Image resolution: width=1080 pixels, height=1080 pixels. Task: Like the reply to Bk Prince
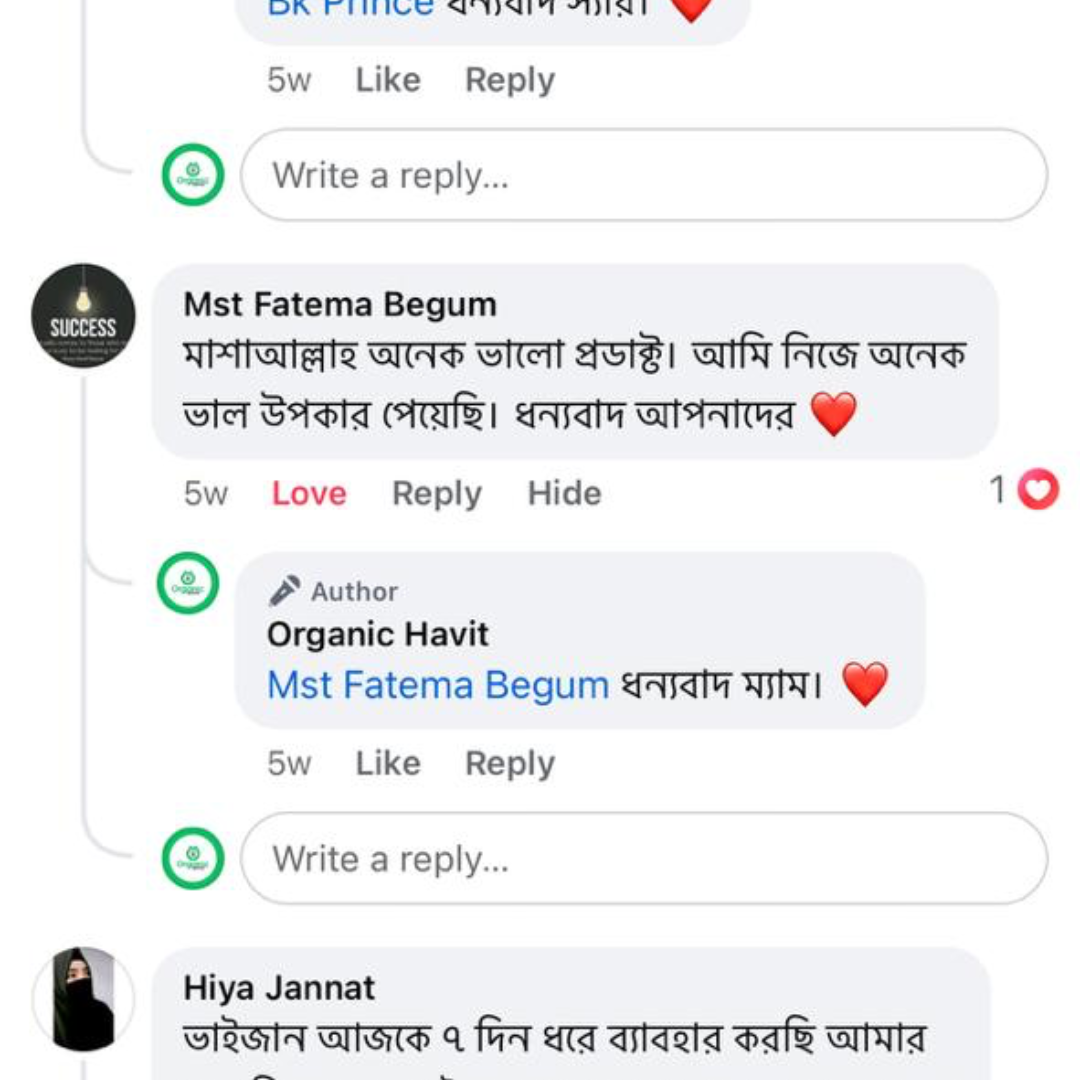tap(388, 80)
